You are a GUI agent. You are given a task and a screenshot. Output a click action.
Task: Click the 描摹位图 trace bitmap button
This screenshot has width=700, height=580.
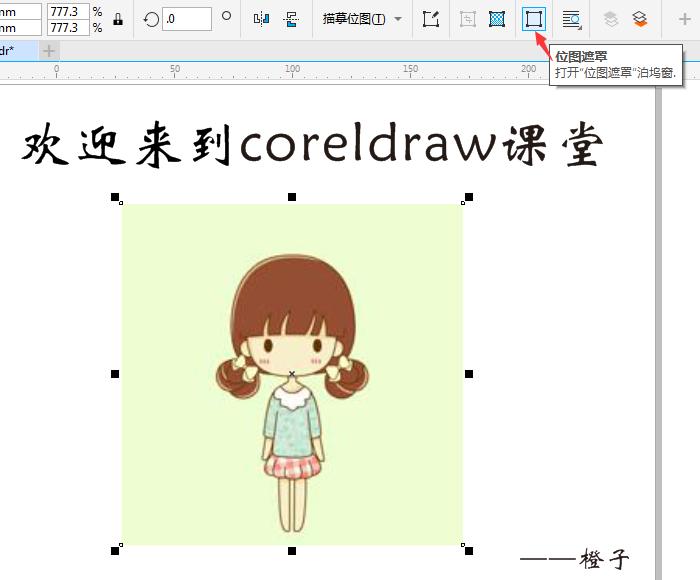354,19
